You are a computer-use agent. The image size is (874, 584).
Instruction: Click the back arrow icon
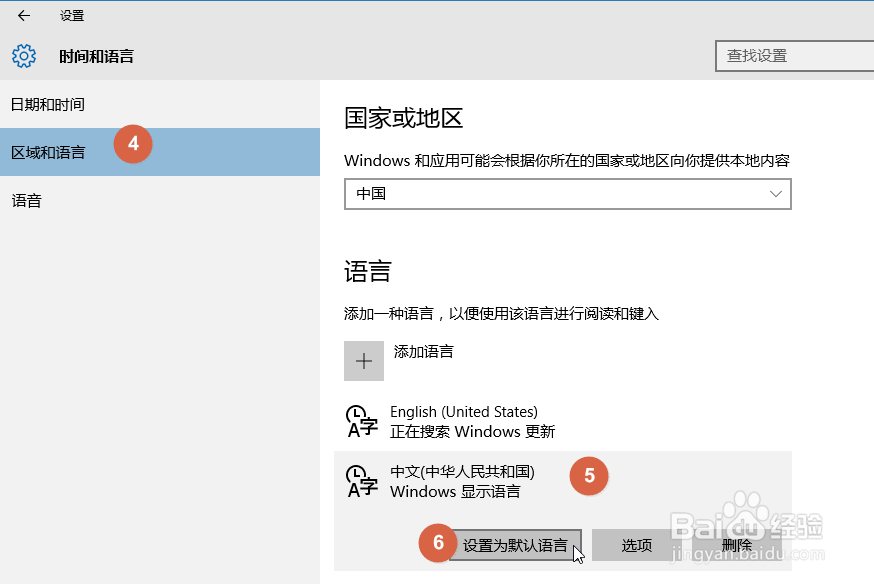[23, 15]
